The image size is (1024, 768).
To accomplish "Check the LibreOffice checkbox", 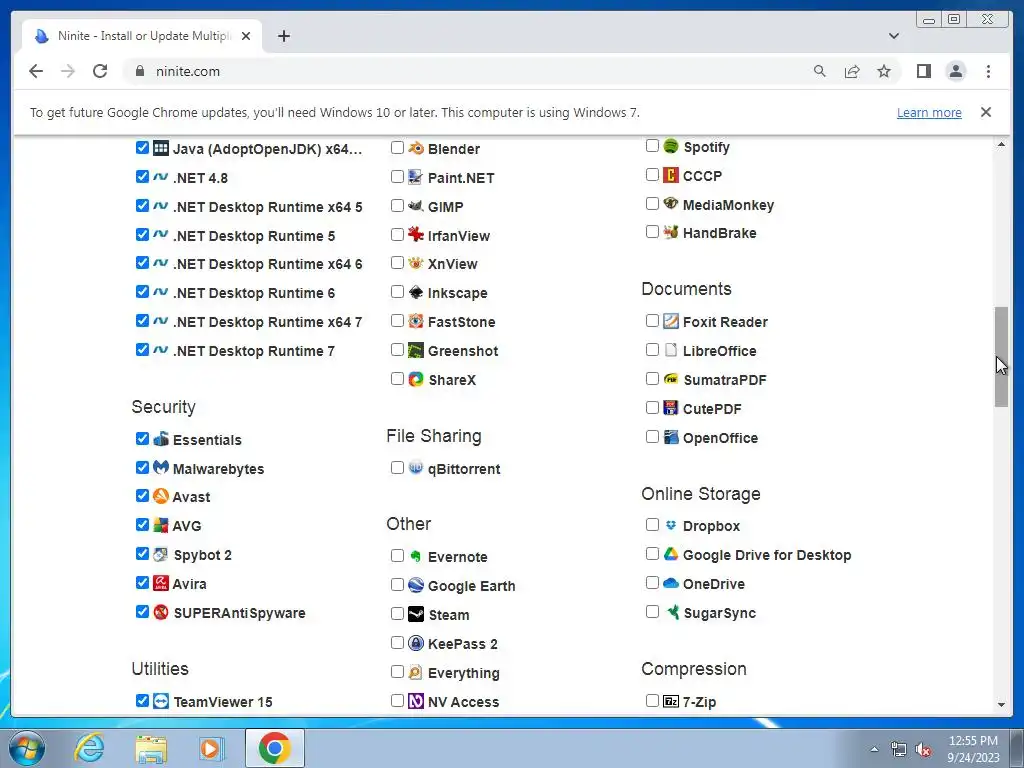I will click(x=652, y=349).
